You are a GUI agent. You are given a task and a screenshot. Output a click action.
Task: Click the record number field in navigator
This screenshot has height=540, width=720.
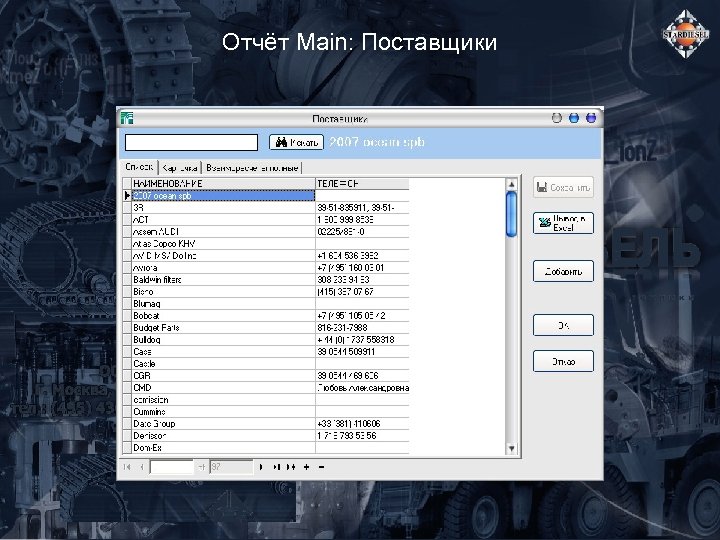tap(172, 467)
